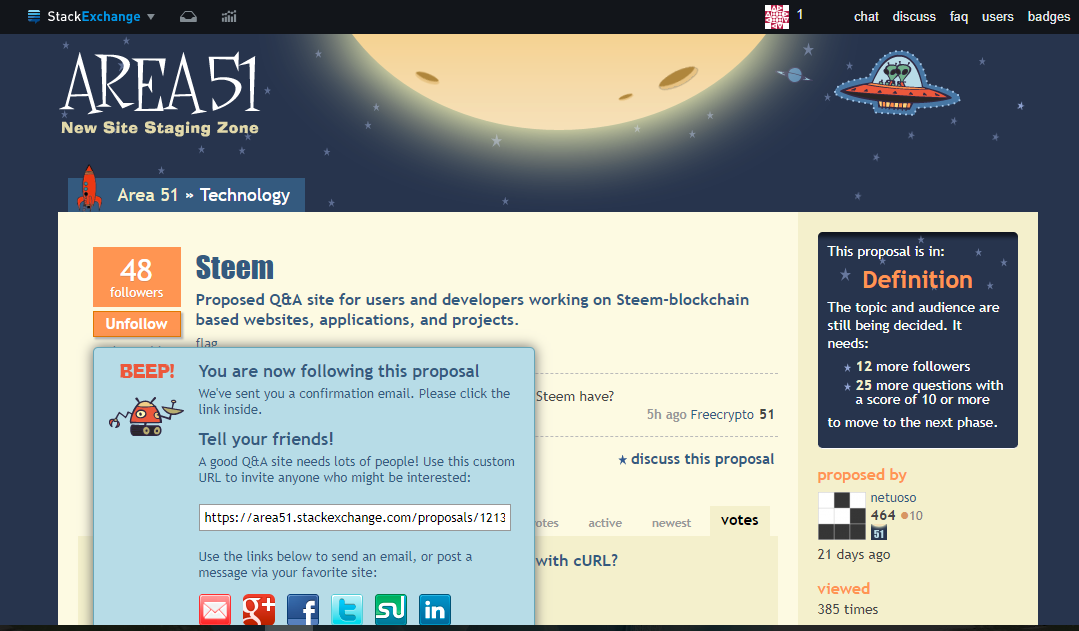Screen dimensions: 1079x631
Task: Click the 'Tell your friends!' heading
Action: pos(266,439)
